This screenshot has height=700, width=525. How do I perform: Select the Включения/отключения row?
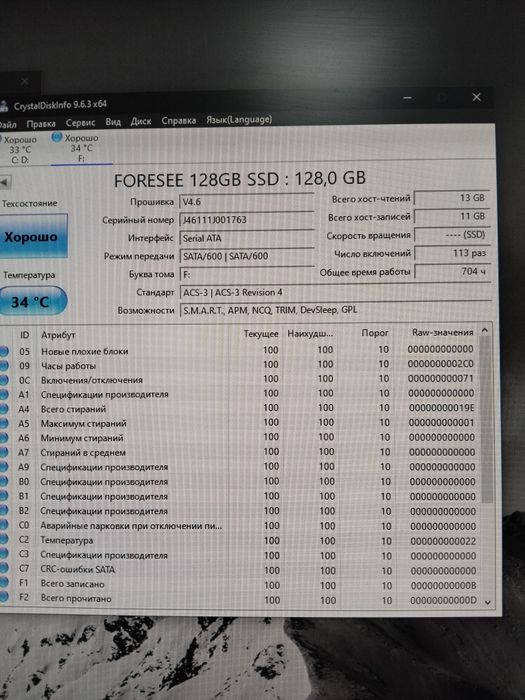240,379
